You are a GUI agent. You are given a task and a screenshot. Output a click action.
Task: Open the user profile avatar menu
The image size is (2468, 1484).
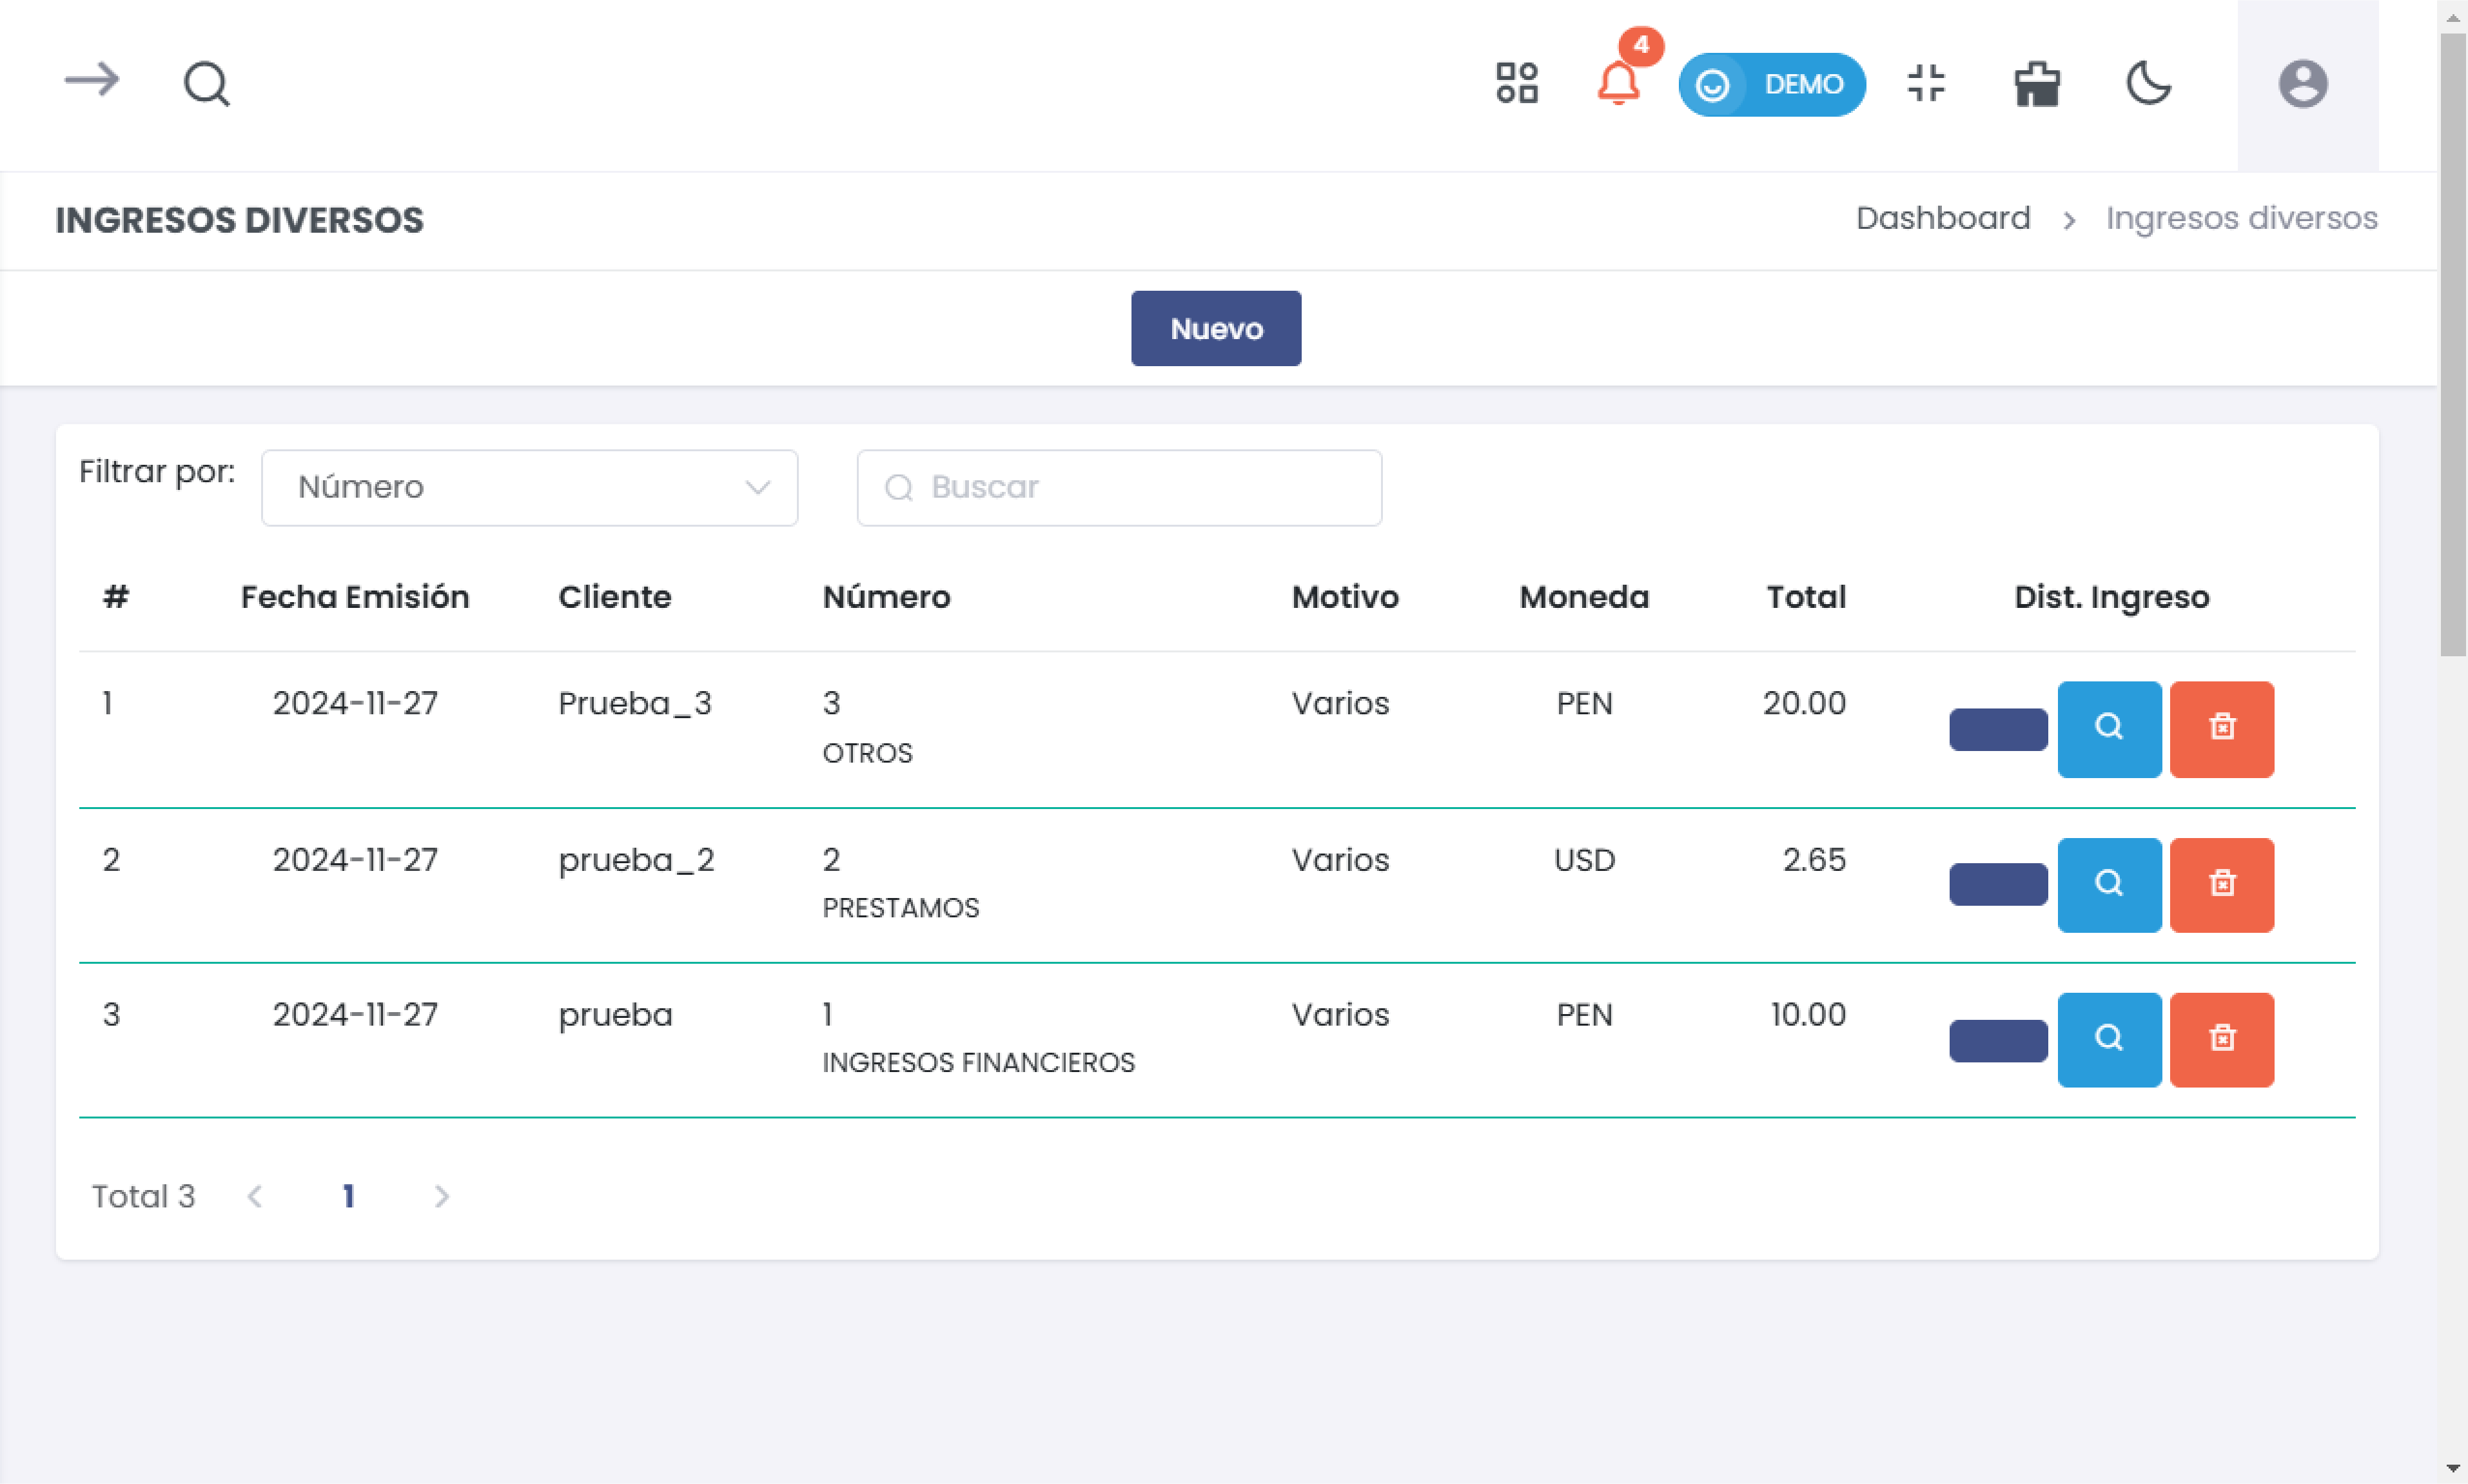pos(2303,84)
